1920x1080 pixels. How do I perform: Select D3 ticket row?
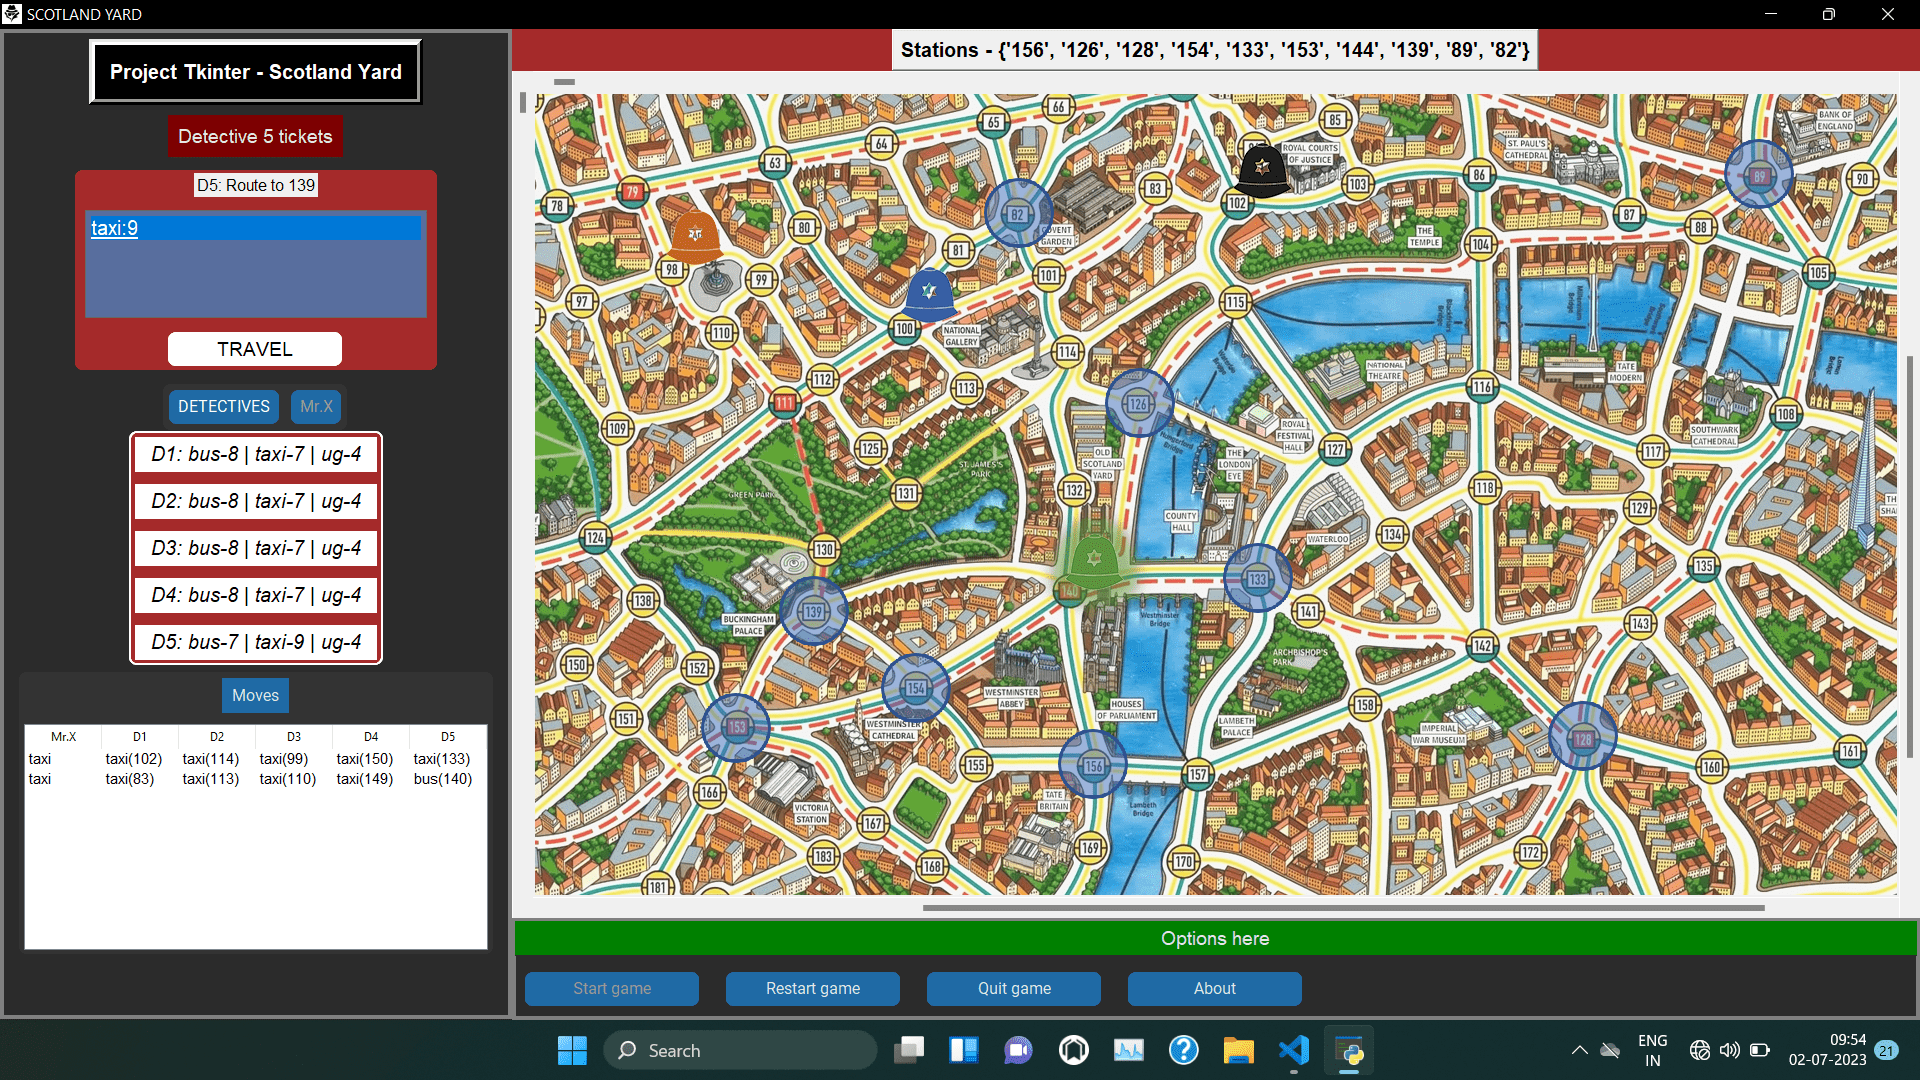click(x=256, y=548)
